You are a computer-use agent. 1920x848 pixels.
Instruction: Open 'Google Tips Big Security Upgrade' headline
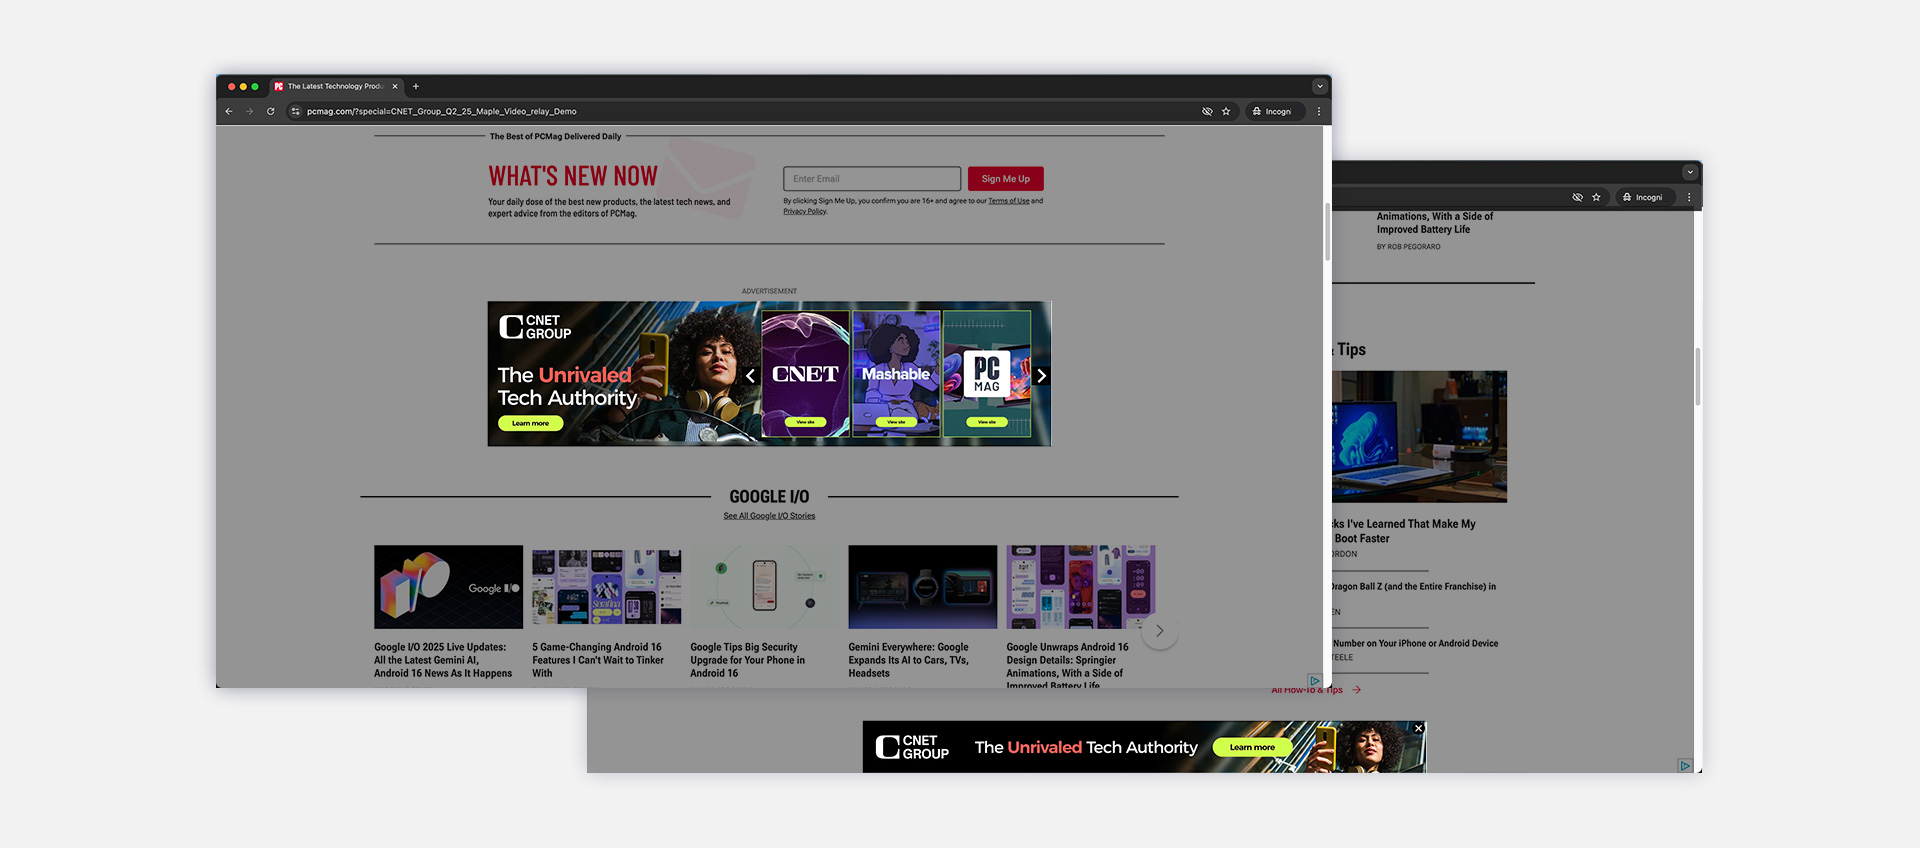(x=747, y=660)
